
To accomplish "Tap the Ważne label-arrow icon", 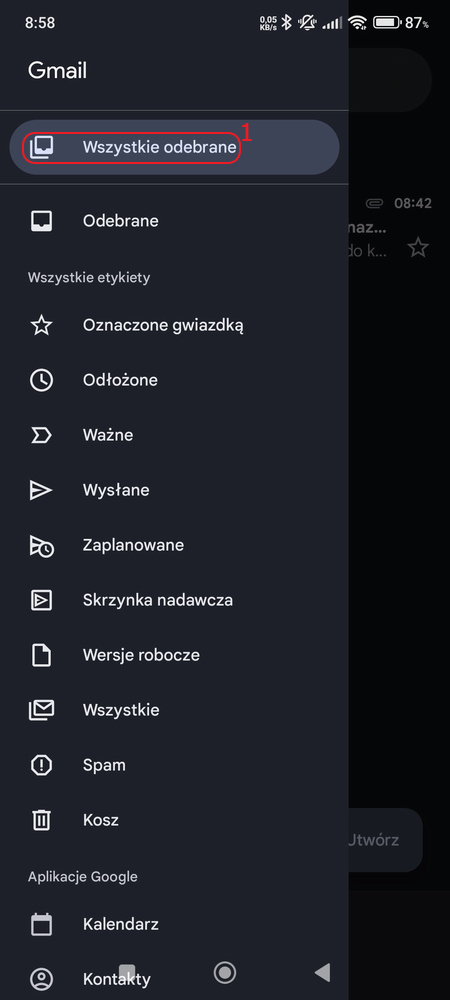I will tap(41, 436).
